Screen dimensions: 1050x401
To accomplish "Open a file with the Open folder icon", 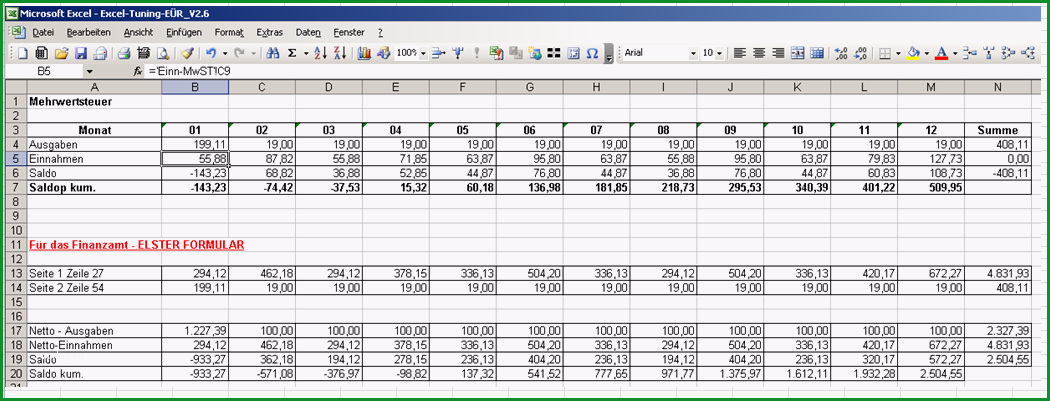I will coord(62,53).
